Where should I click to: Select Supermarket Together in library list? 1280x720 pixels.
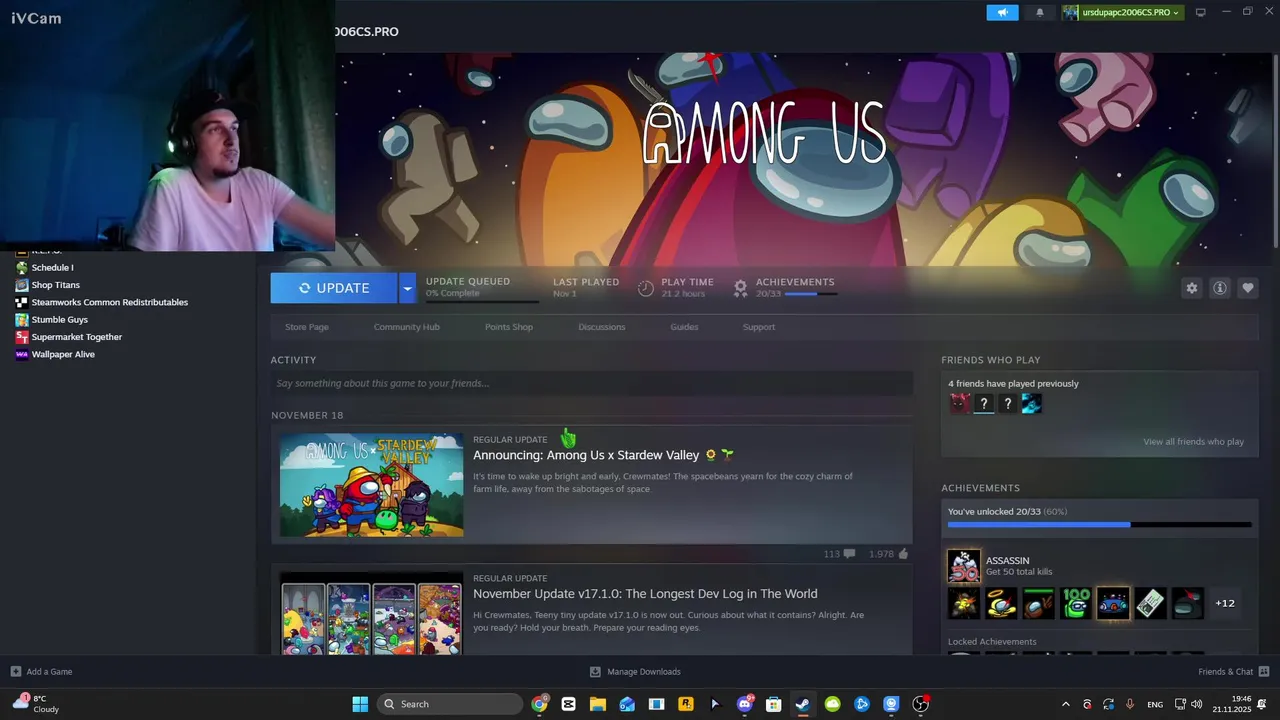[76, 337]
